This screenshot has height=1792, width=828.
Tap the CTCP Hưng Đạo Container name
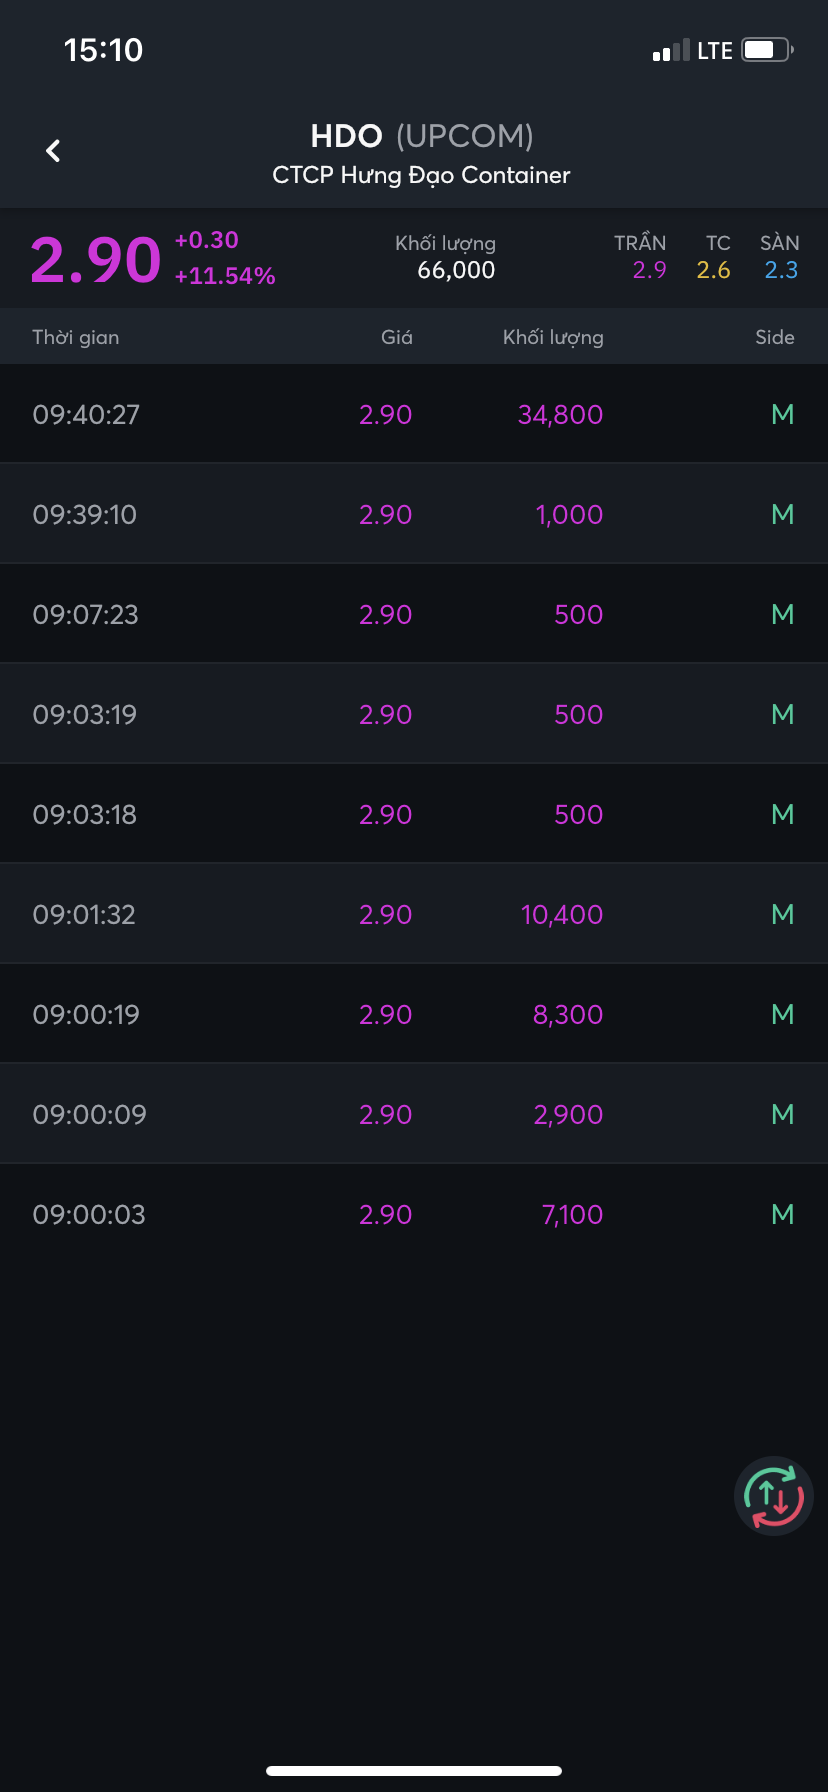(421, 175)
